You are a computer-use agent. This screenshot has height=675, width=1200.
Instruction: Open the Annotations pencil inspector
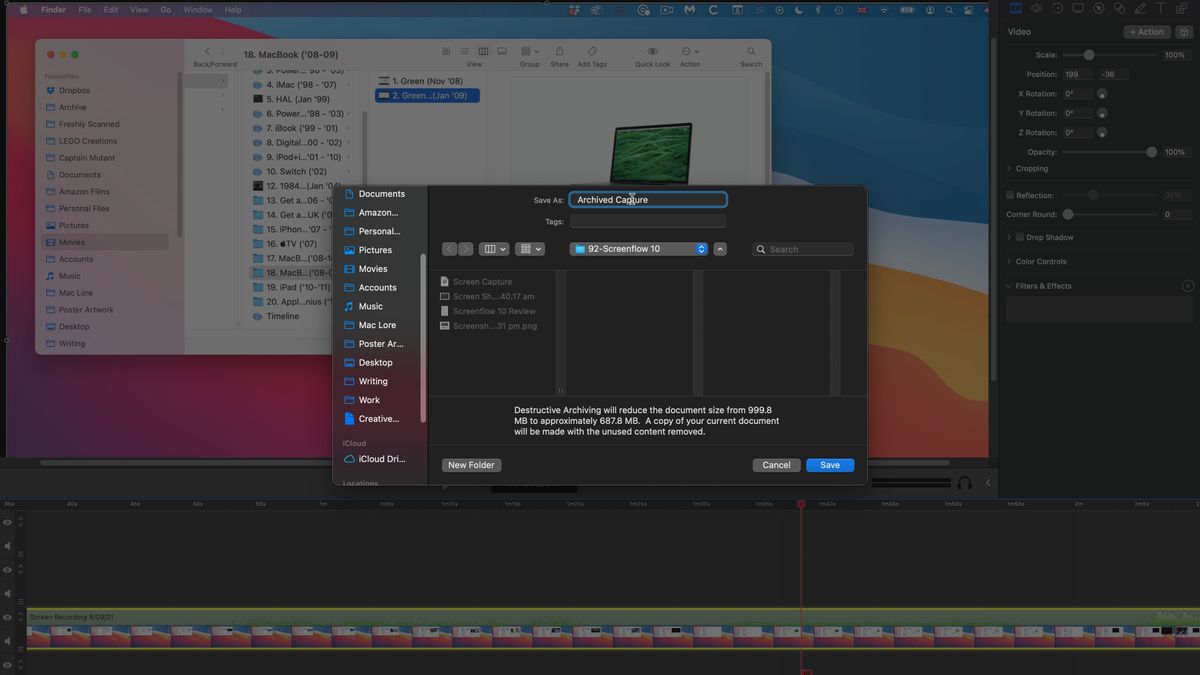(1140, 8)
